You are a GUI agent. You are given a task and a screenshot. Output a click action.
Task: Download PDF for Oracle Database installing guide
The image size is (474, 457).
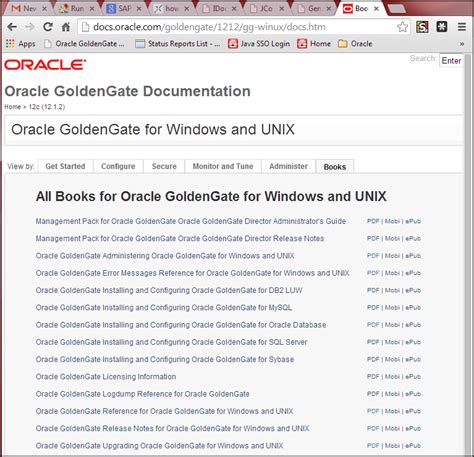(373, 325)
